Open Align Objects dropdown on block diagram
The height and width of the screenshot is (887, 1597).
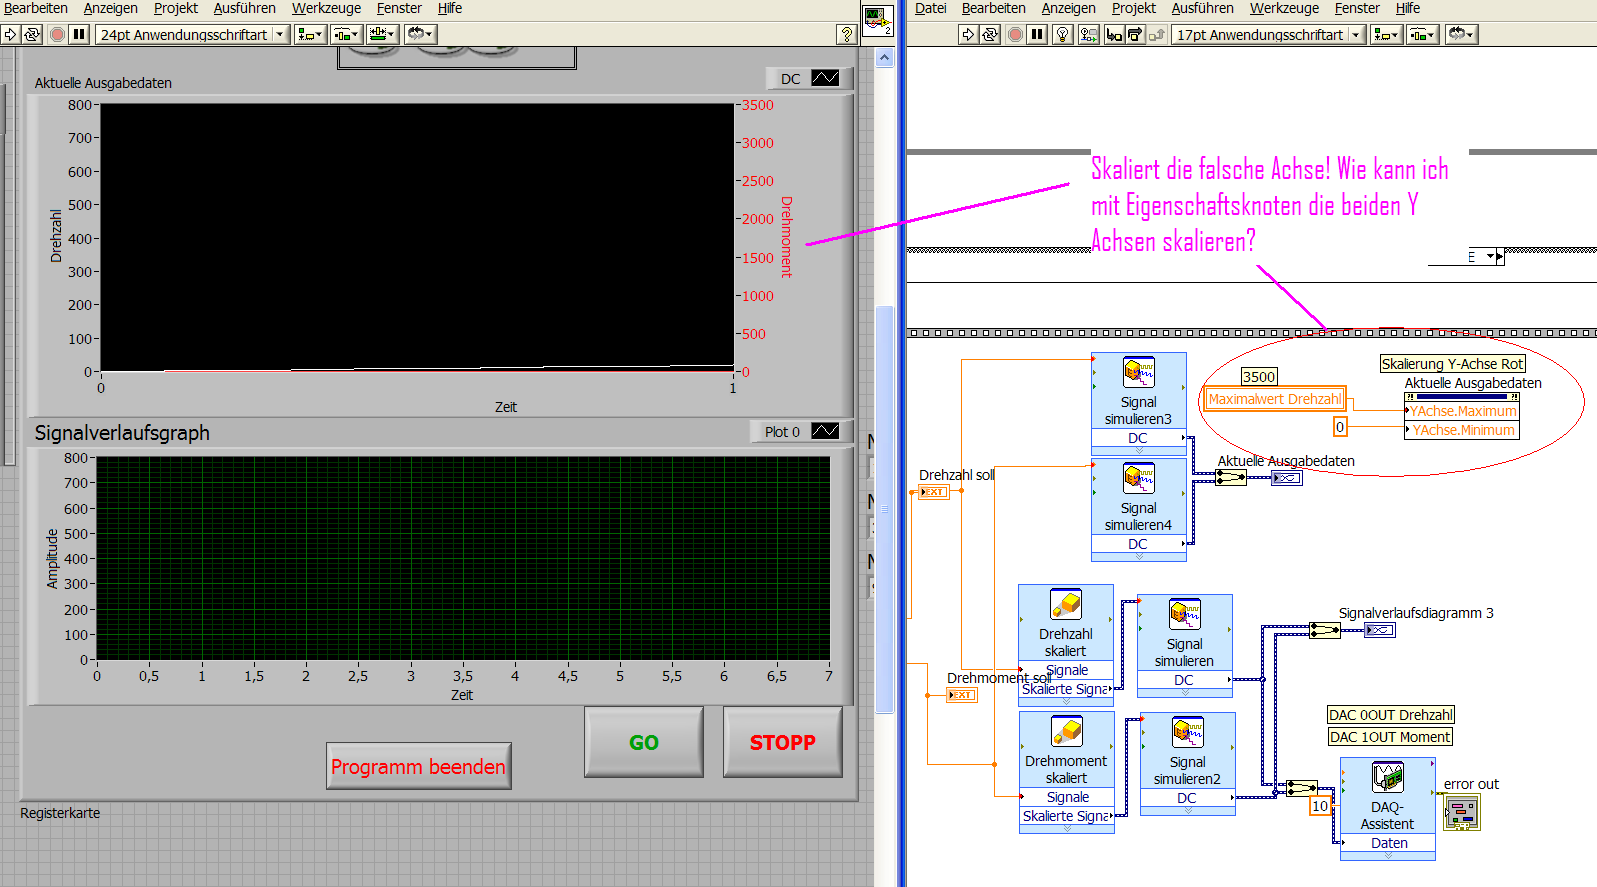1386,34
